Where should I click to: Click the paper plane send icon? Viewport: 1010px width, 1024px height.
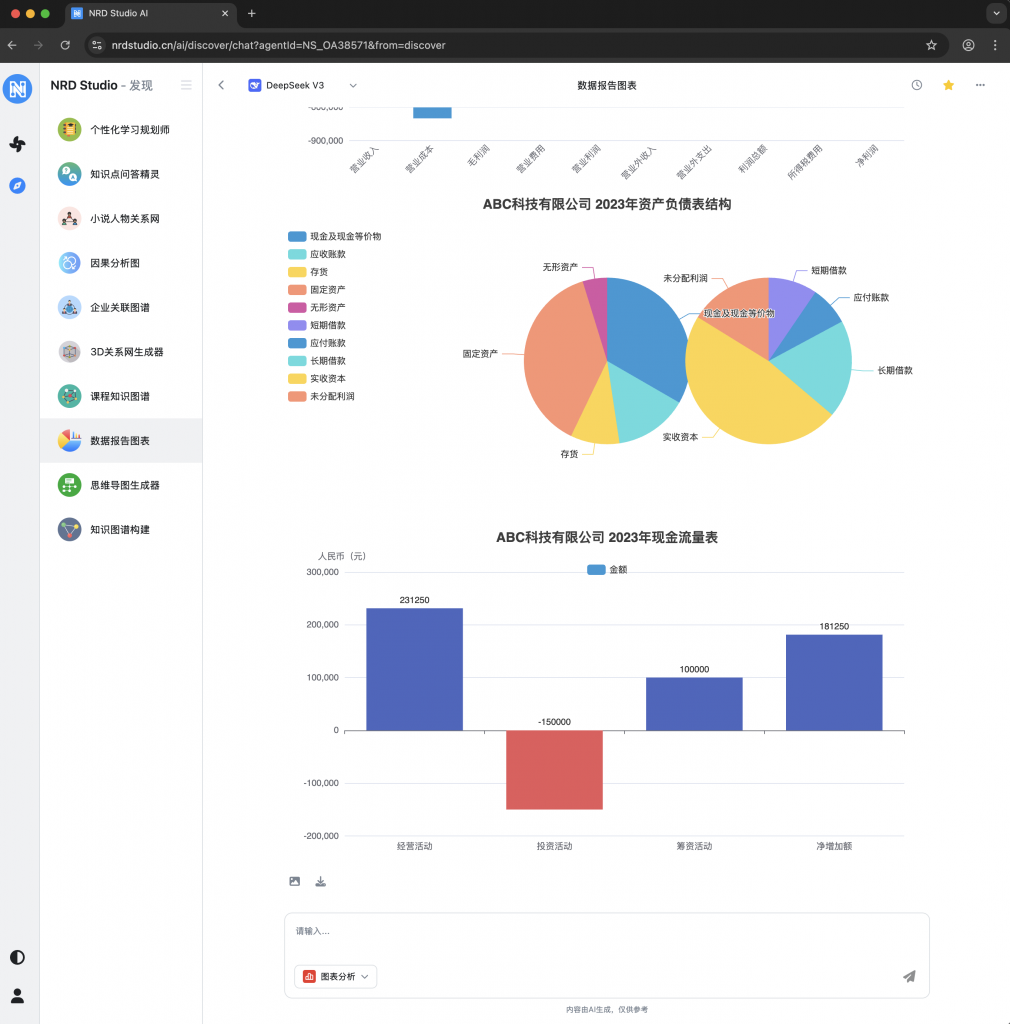click(x=908, y=976)
